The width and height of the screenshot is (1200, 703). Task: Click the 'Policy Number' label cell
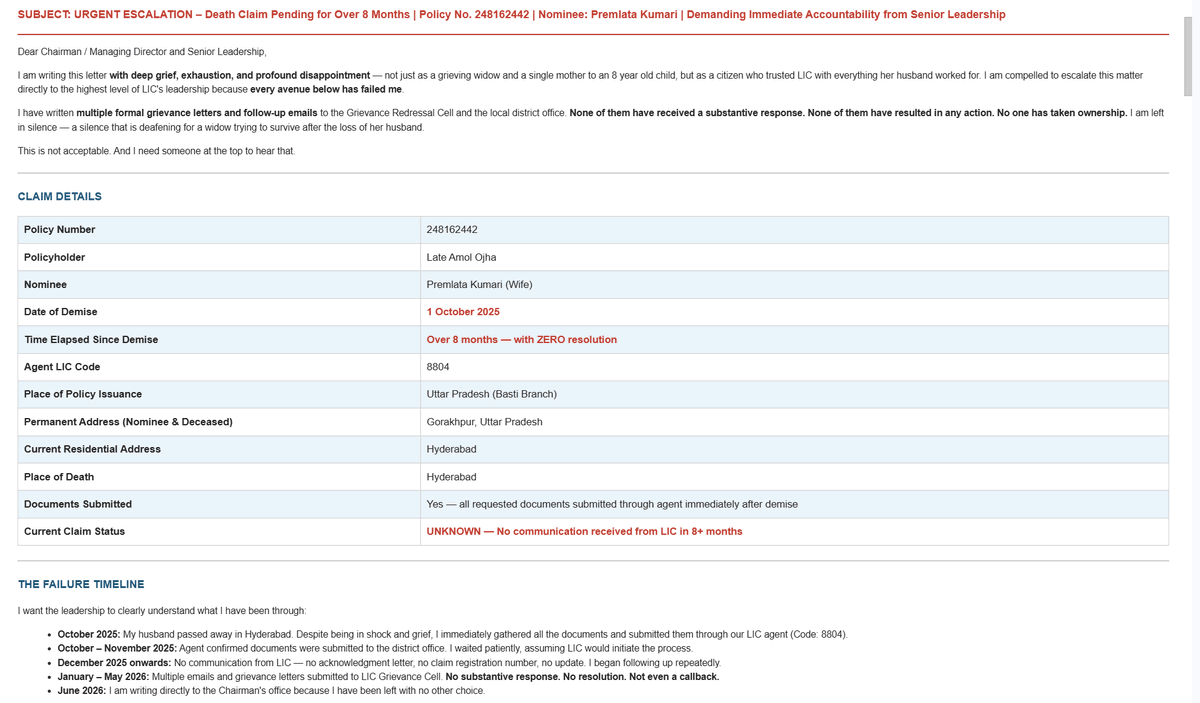pyautogui.click(x=219, y=230)
